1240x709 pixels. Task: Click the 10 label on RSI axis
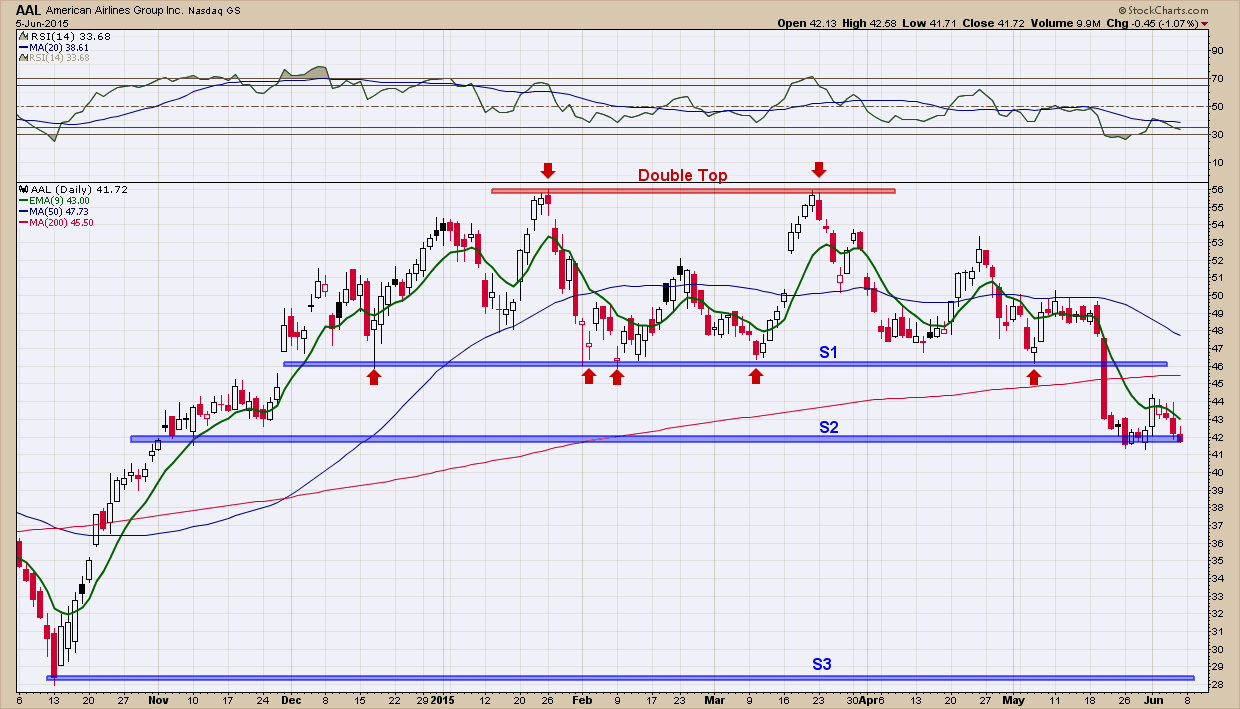point(1217,162)
